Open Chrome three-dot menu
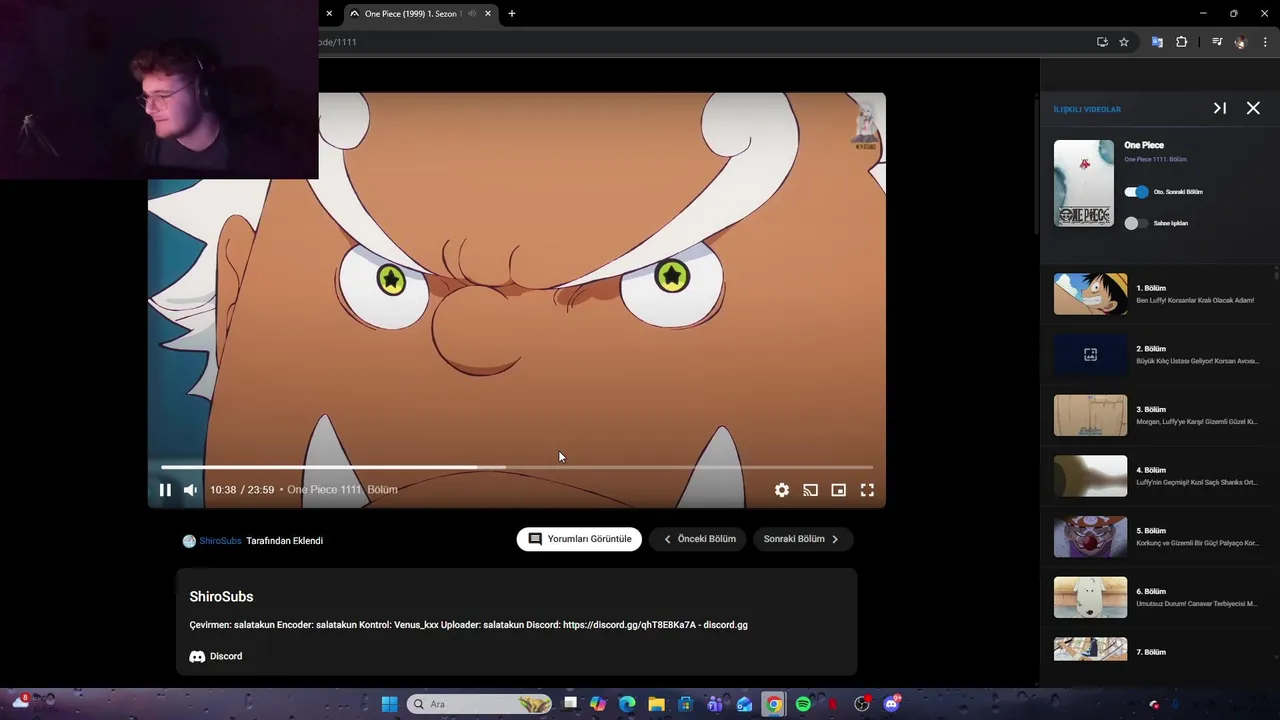 coord(1265,42)
